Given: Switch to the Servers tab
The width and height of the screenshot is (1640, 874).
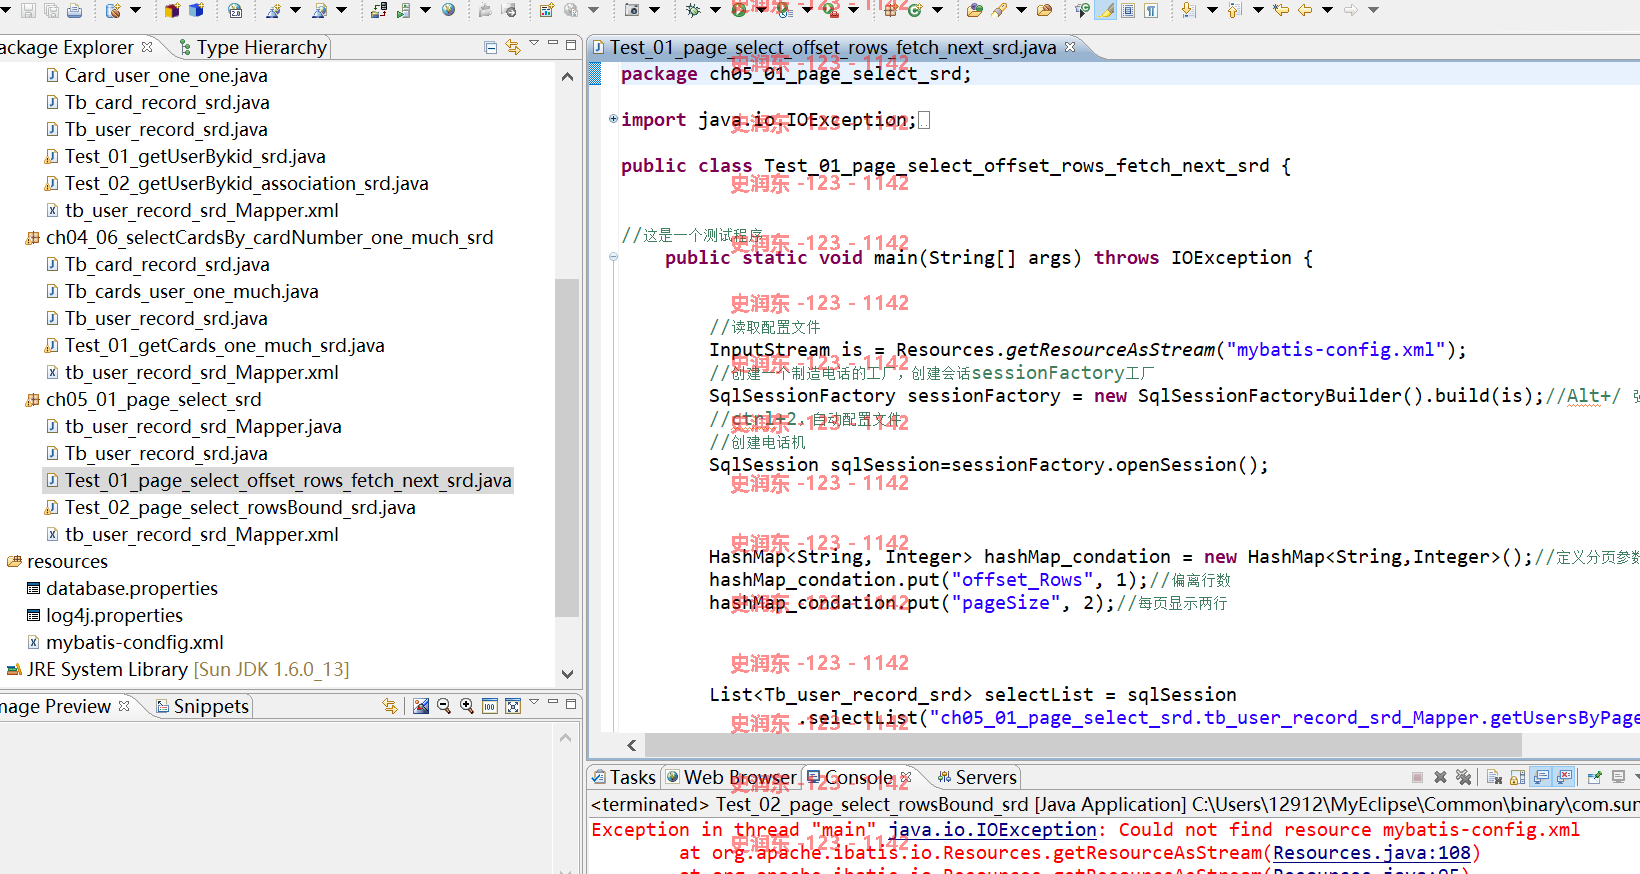Looking at the screenshot, I should 977,777.
